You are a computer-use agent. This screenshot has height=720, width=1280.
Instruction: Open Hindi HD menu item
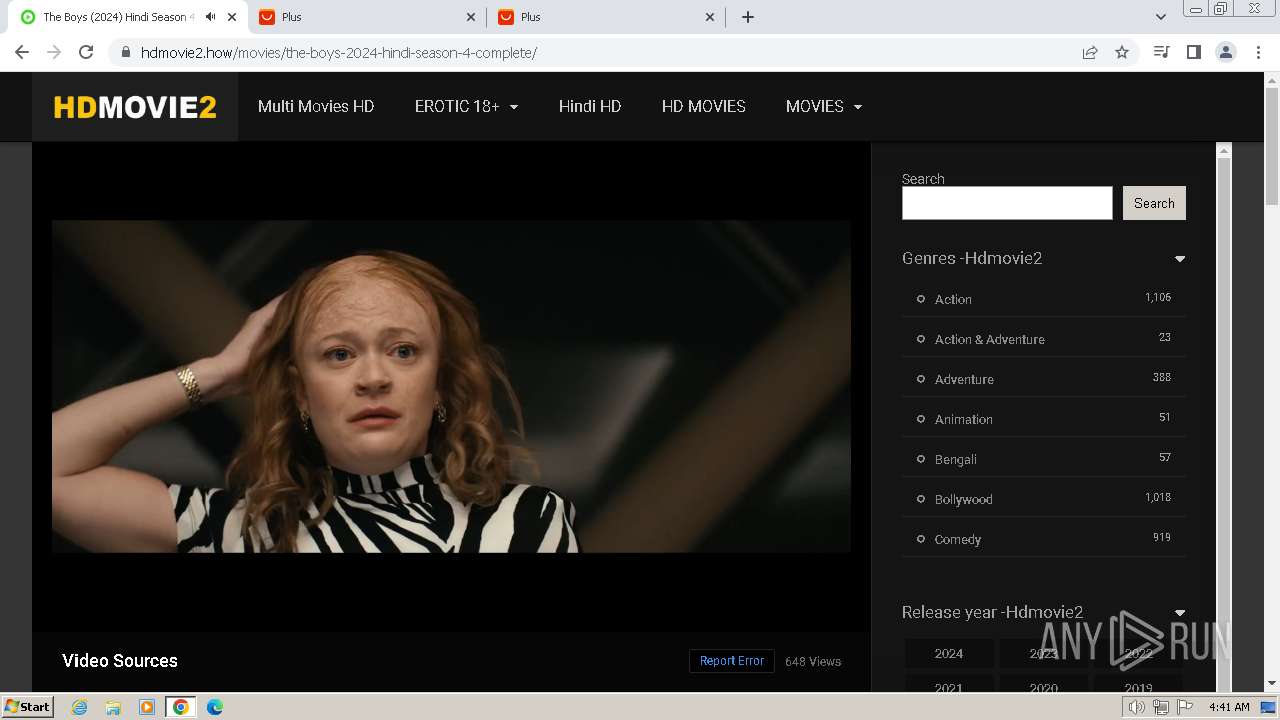pos(590,106)
